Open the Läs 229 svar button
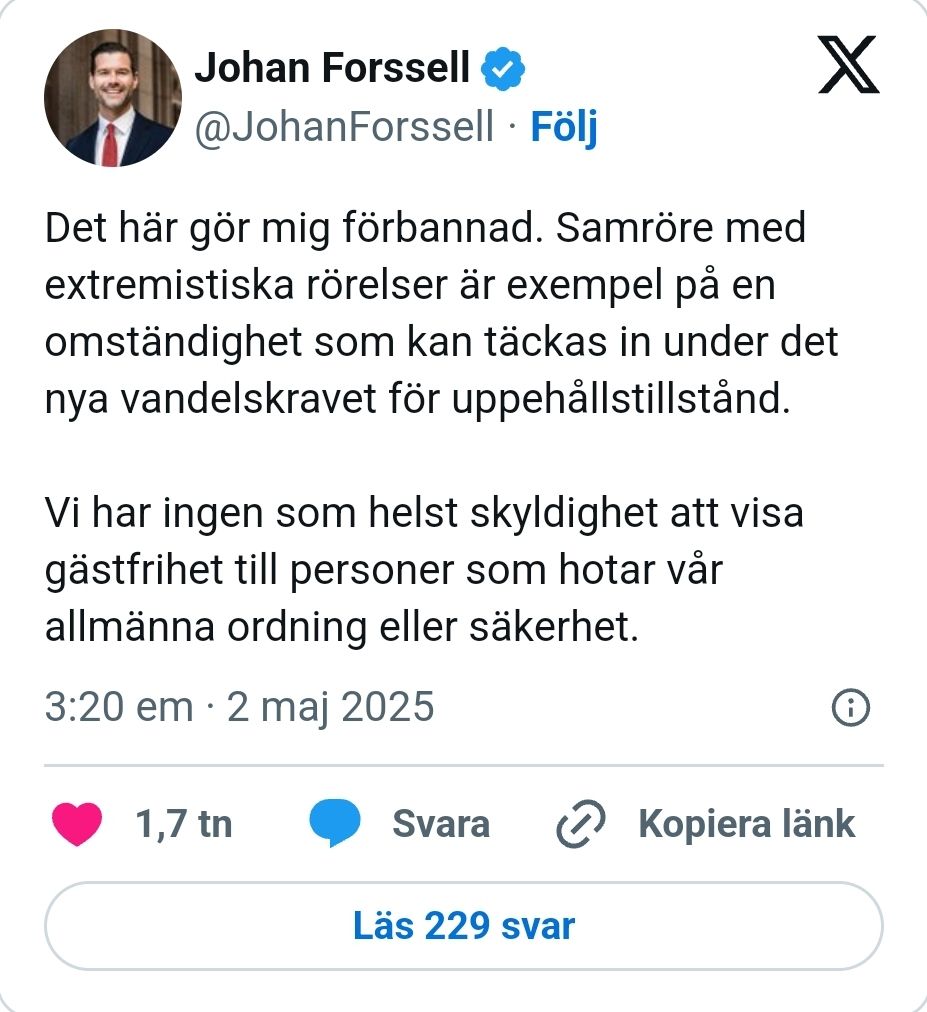 pyautogui.click(x=464, y=926)
